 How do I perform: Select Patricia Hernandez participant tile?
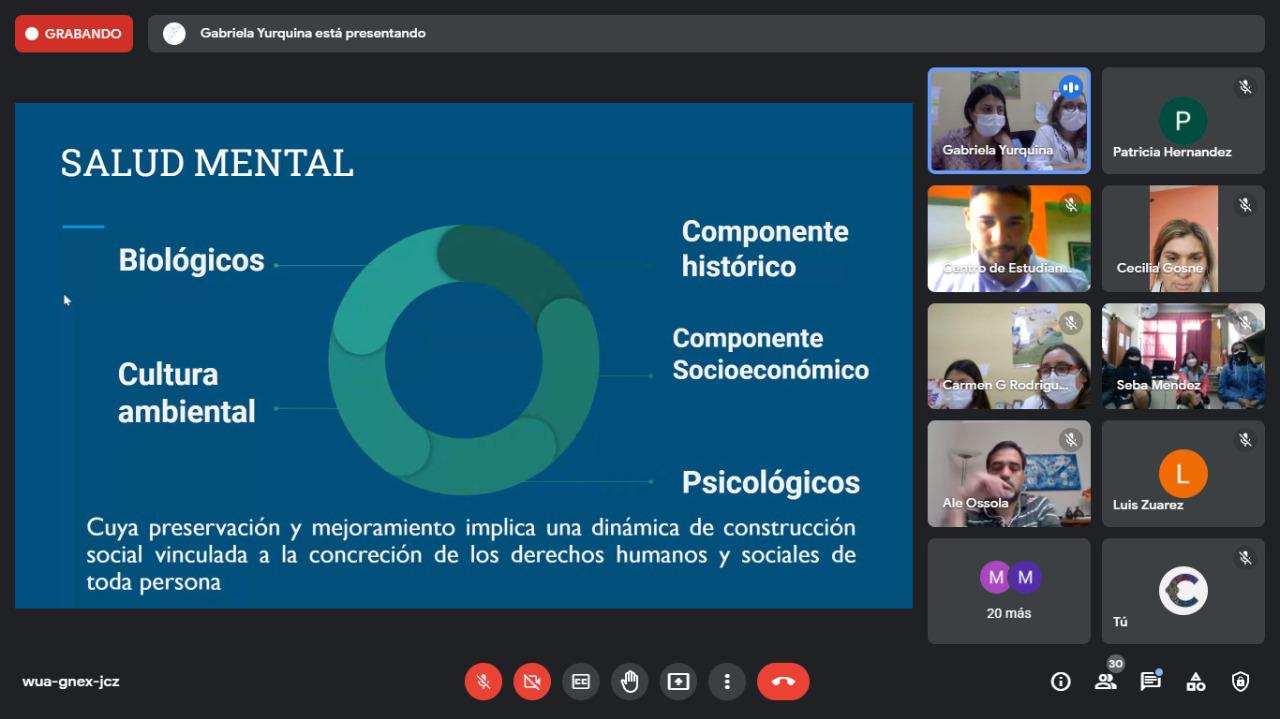(x=1183, y=121)
